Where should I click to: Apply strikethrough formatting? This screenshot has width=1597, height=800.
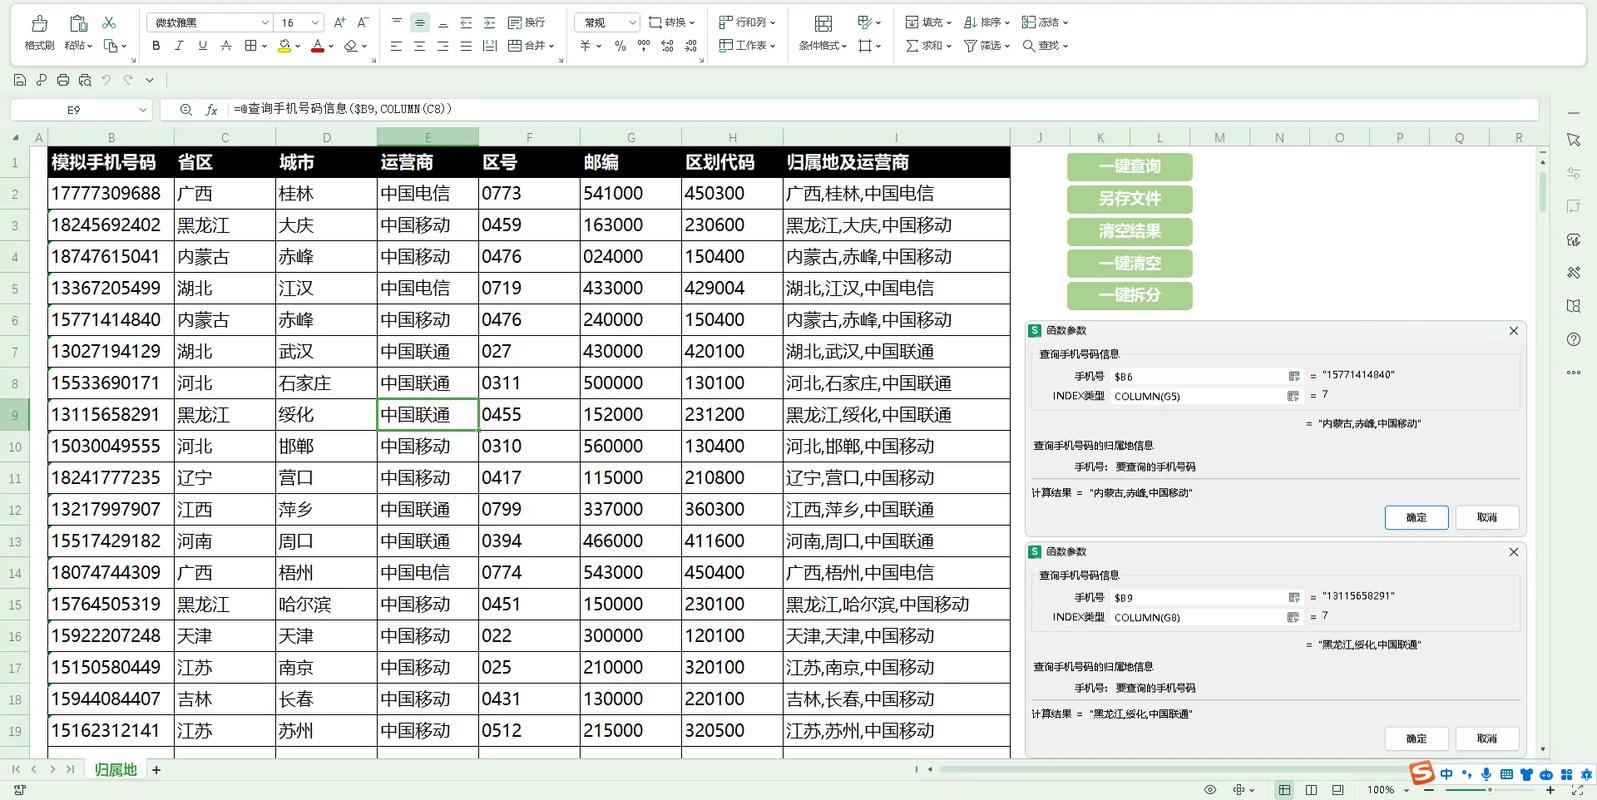click(226, 46)
